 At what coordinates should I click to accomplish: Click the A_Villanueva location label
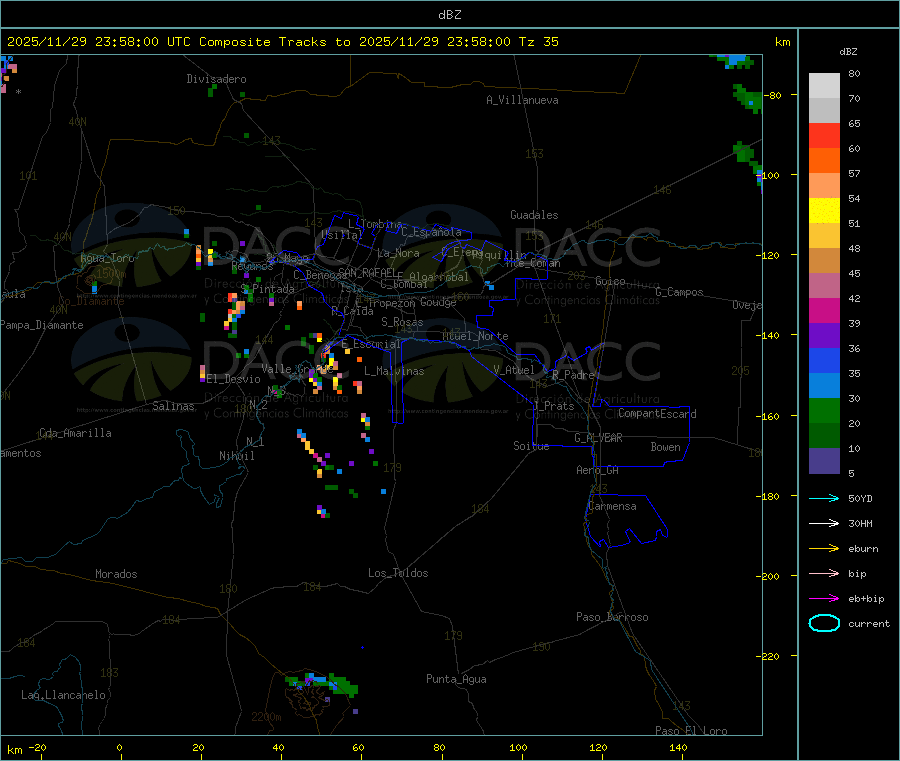click(522, 100)
